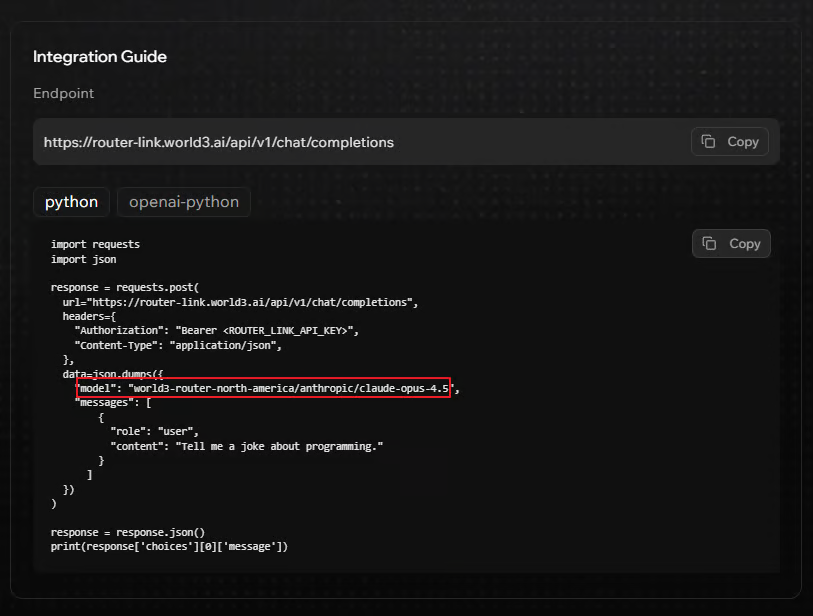The width and height of the screenshot is (813, 616).
Task: Click the copy icon beside the endpoint URL
Action: (708, 142)
